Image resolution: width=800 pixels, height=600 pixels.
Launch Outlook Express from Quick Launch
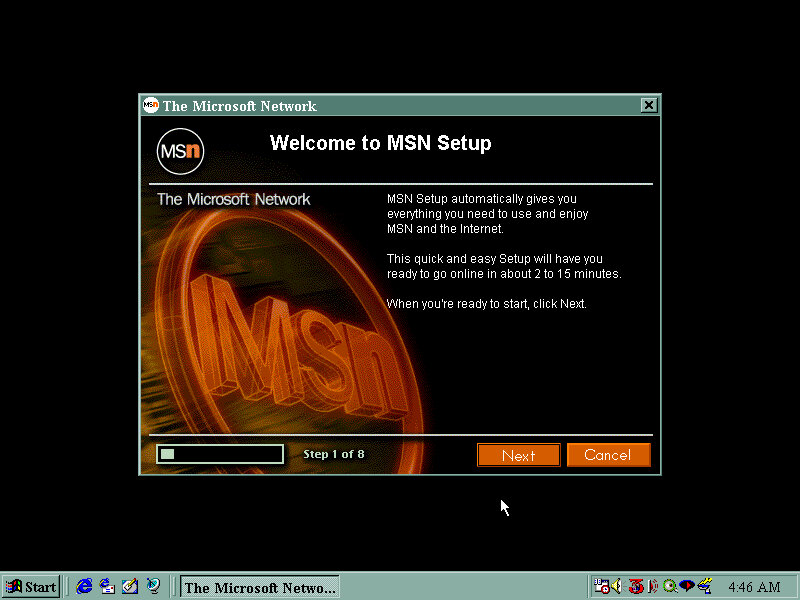(x=108, y=587)
